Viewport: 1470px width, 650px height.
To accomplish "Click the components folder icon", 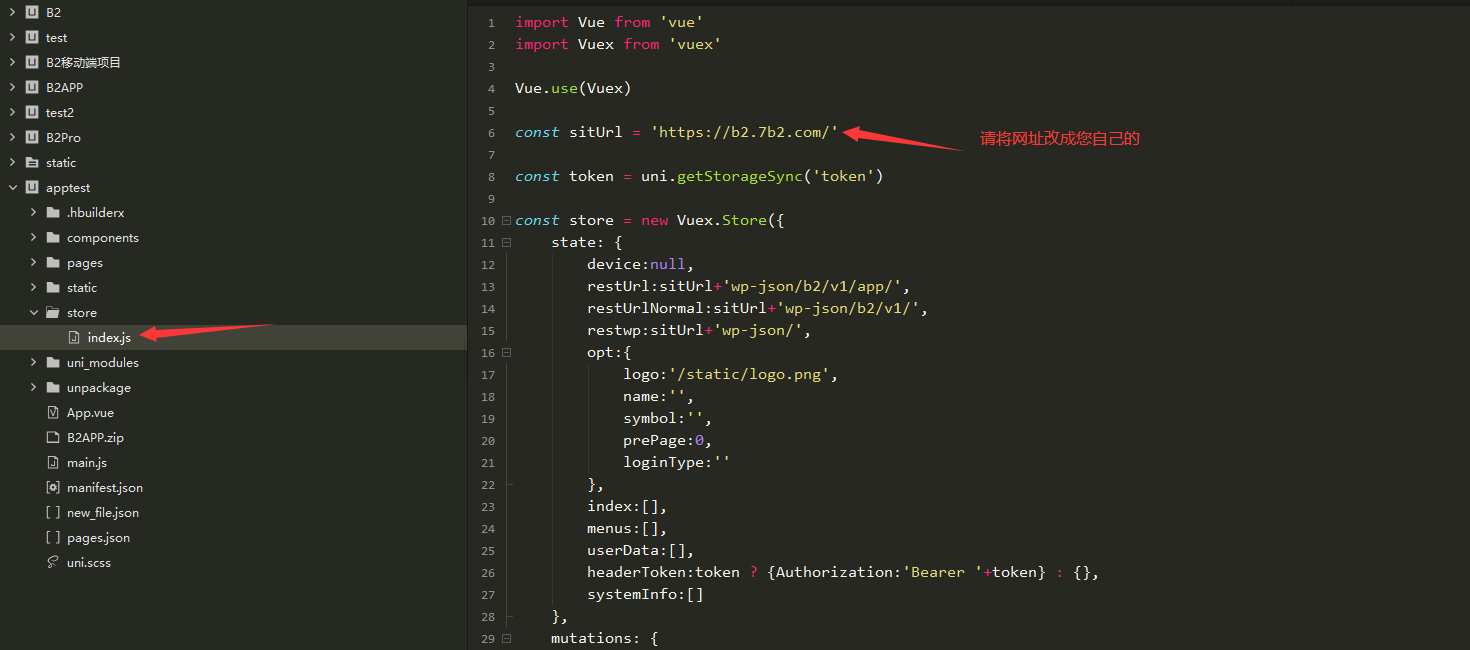I will click(53, 238).
